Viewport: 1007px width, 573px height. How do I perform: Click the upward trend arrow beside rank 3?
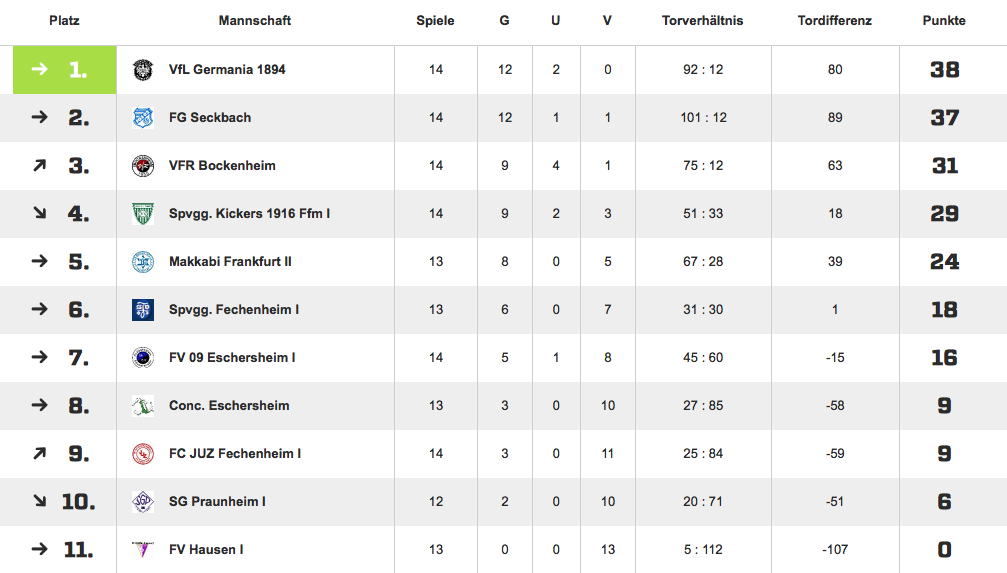point(40,166)
